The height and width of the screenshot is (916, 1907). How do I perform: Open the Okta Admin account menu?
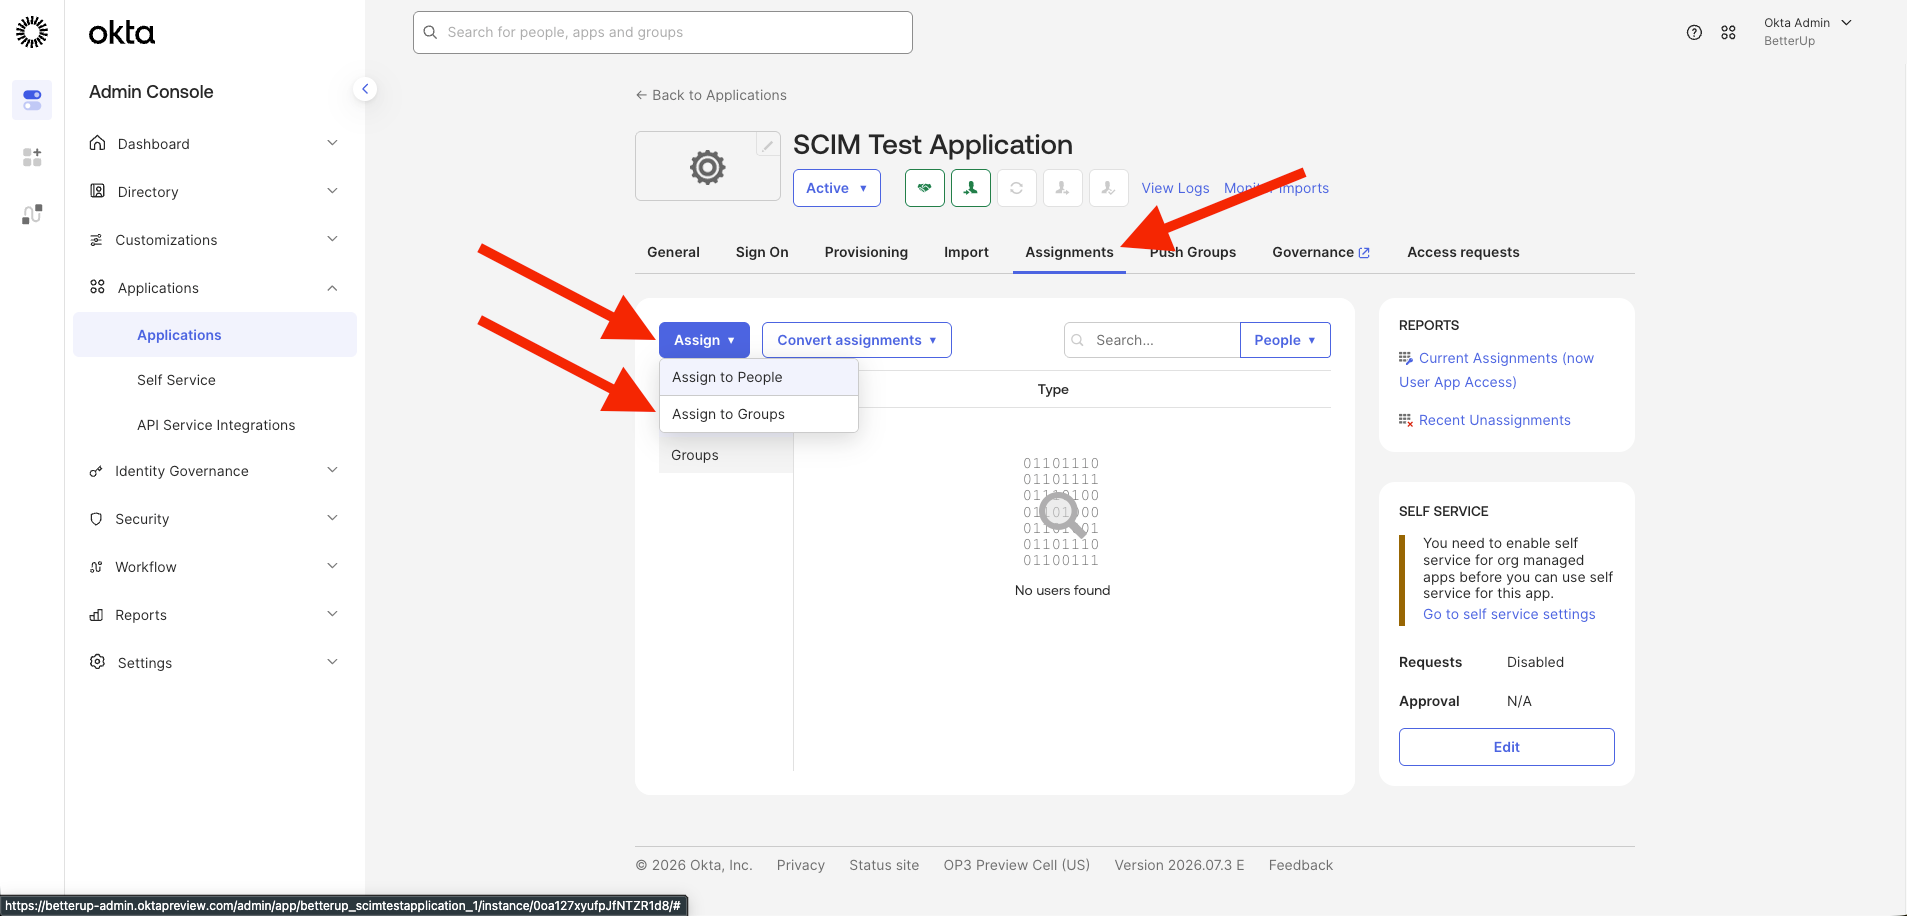(x=1808, y=32)
